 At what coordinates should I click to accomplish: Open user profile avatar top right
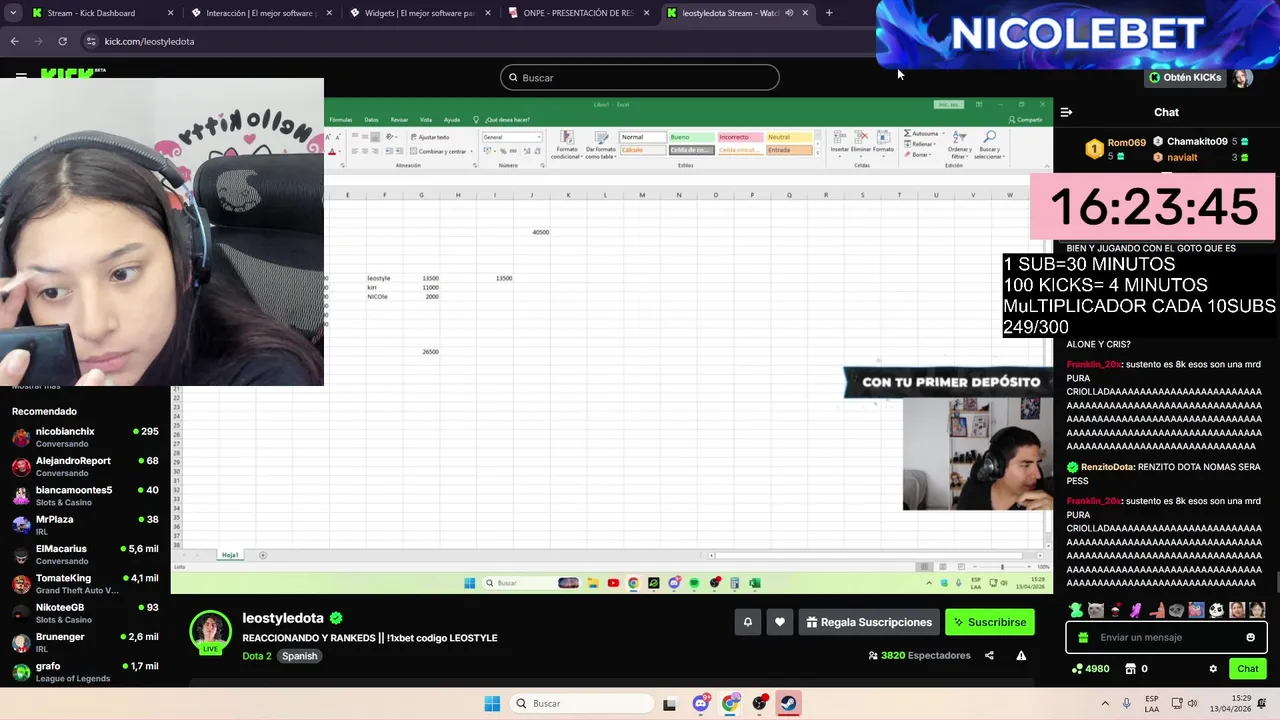pos(1243,78)
